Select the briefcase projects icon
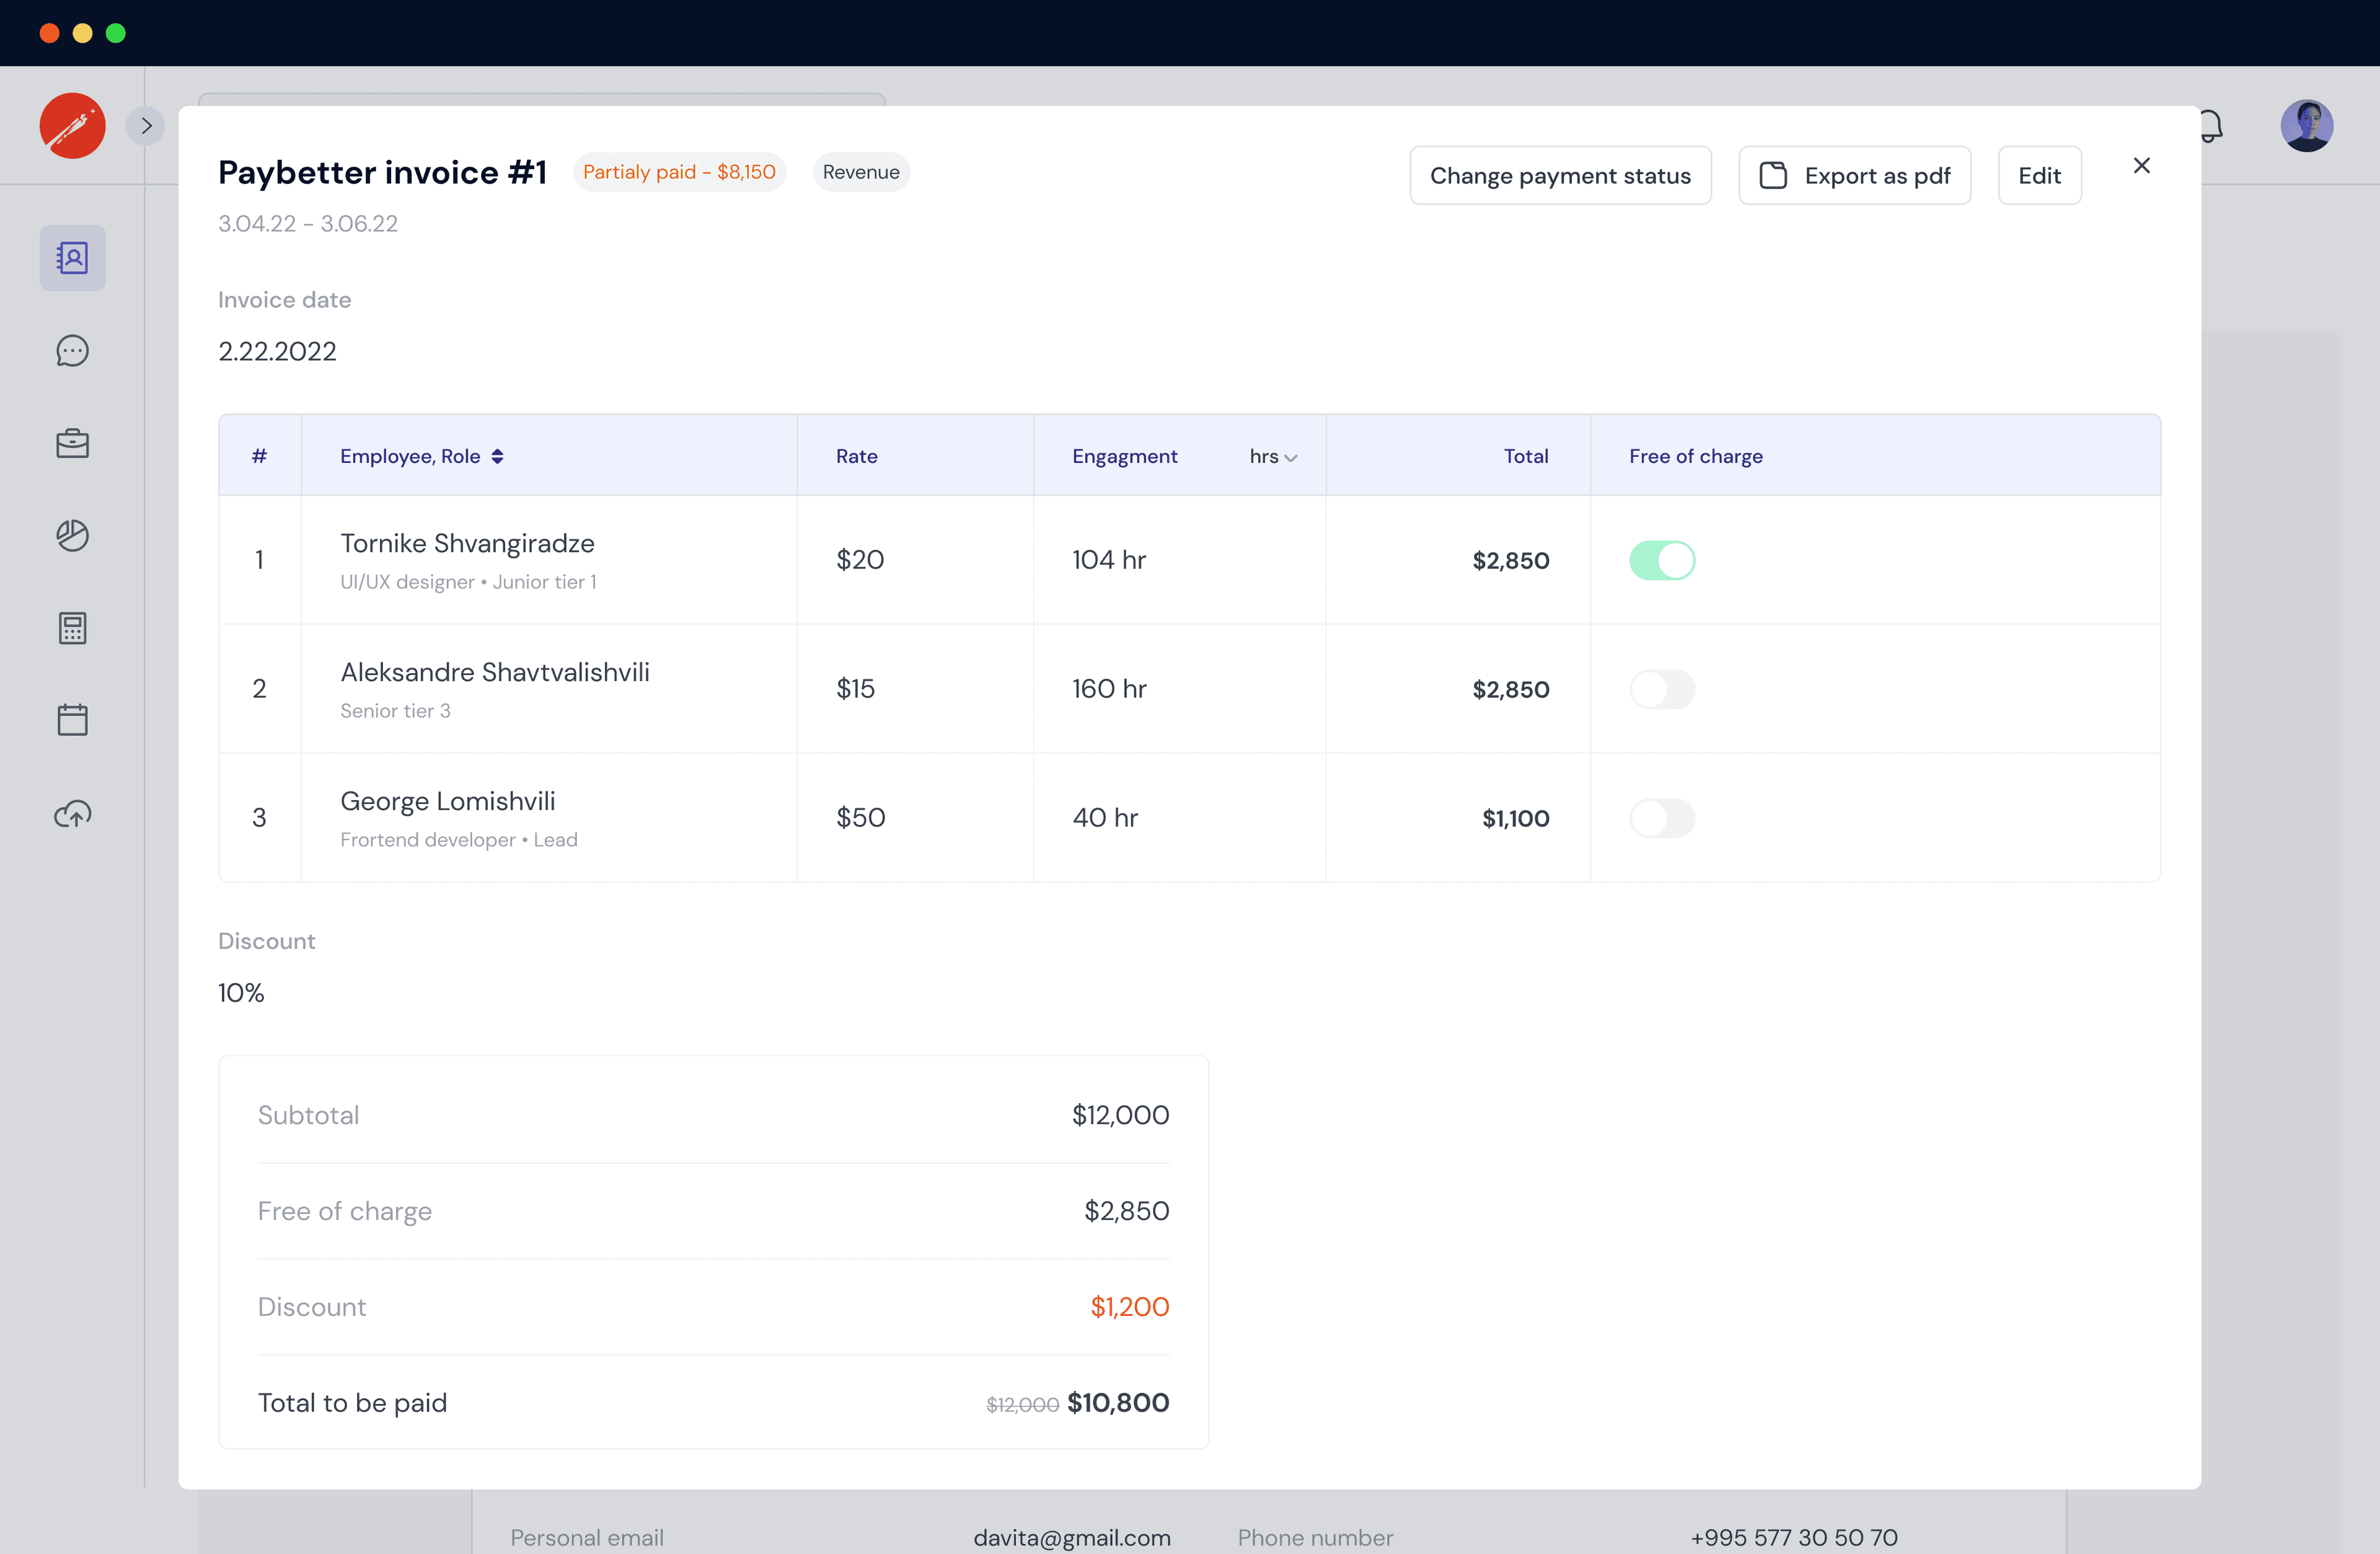Screen dimensions: 2380x1554 point(72,443)
